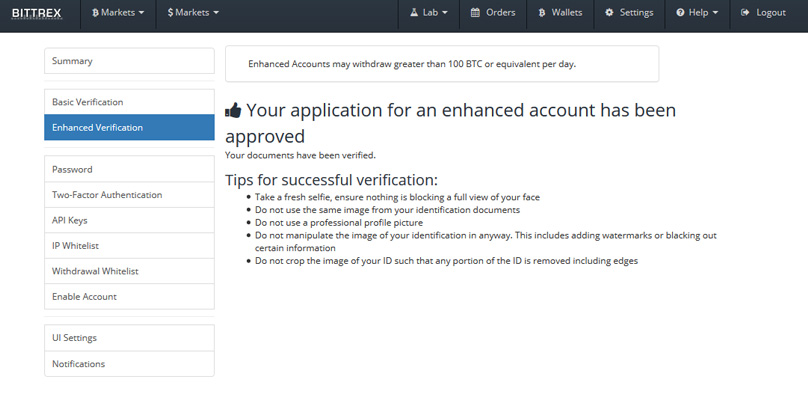The image size is (808, 399).
Task: Click the gear icon beside Settings
Action: coord(609,13)
